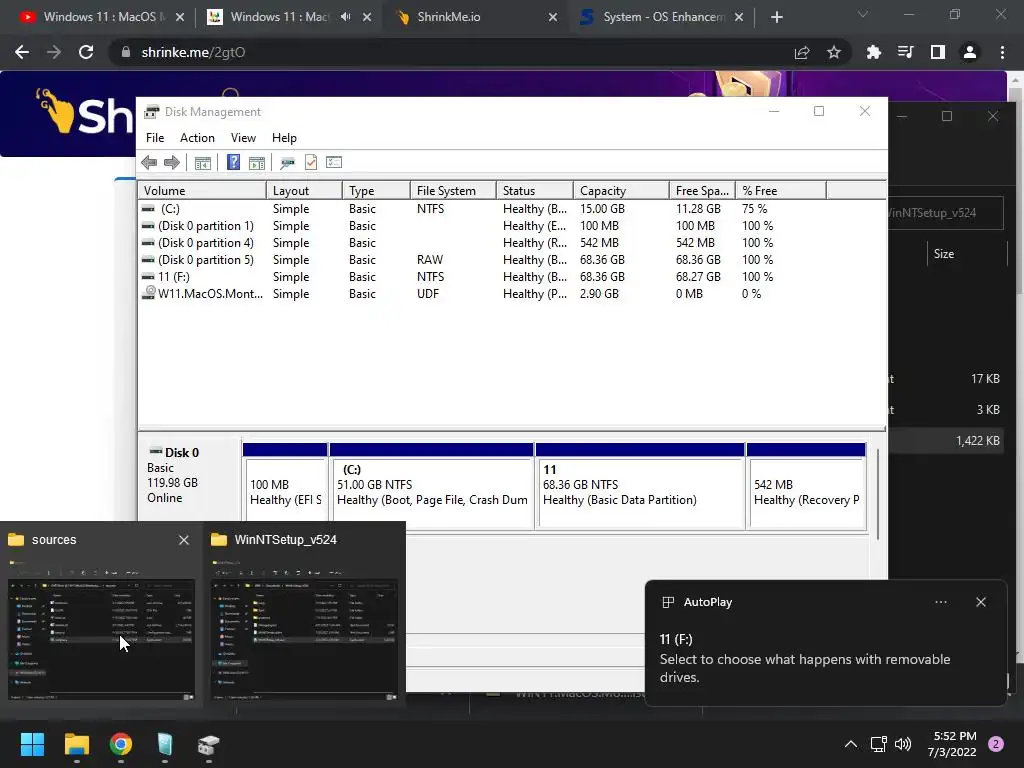Sort by the Capacity column header
Screen dimensions: 1024x768
(621, 191)
